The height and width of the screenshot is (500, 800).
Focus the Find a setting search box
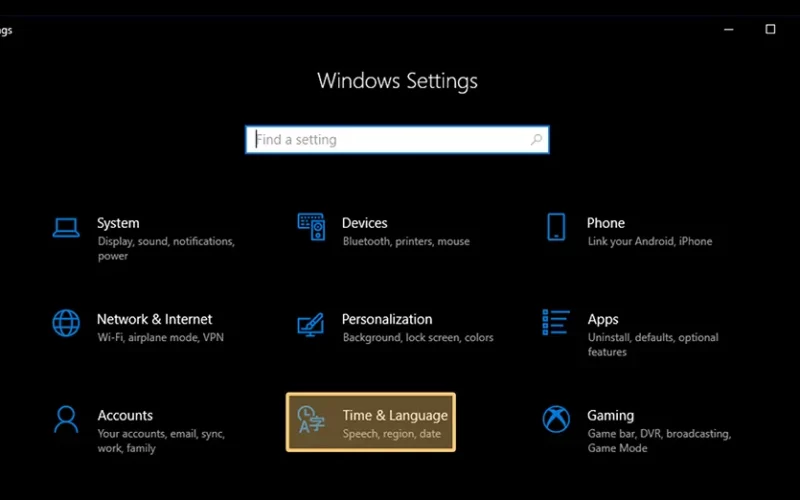[397, 139]
